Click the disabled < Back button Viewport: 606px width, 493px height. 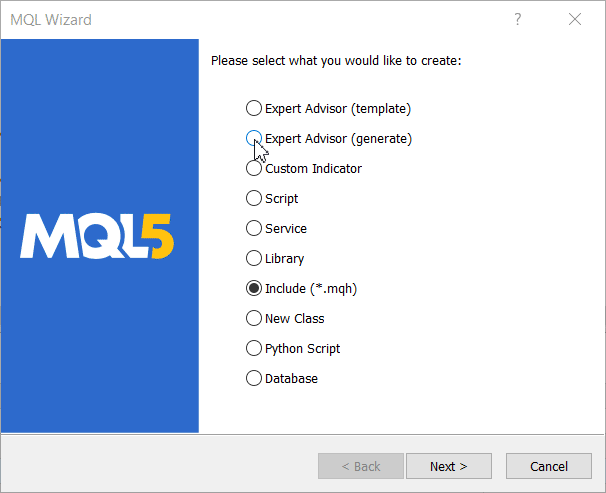click(x=361, y=466)
